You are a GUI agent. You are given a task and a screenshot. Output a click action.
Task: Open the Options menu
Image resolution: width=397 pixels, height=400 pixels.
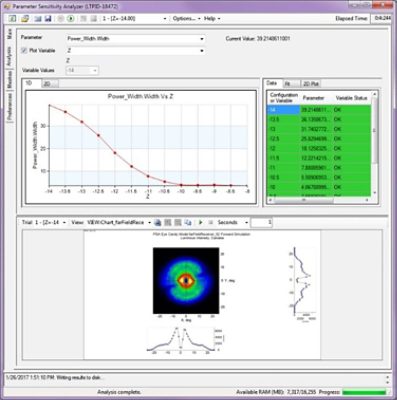[186, 19]
